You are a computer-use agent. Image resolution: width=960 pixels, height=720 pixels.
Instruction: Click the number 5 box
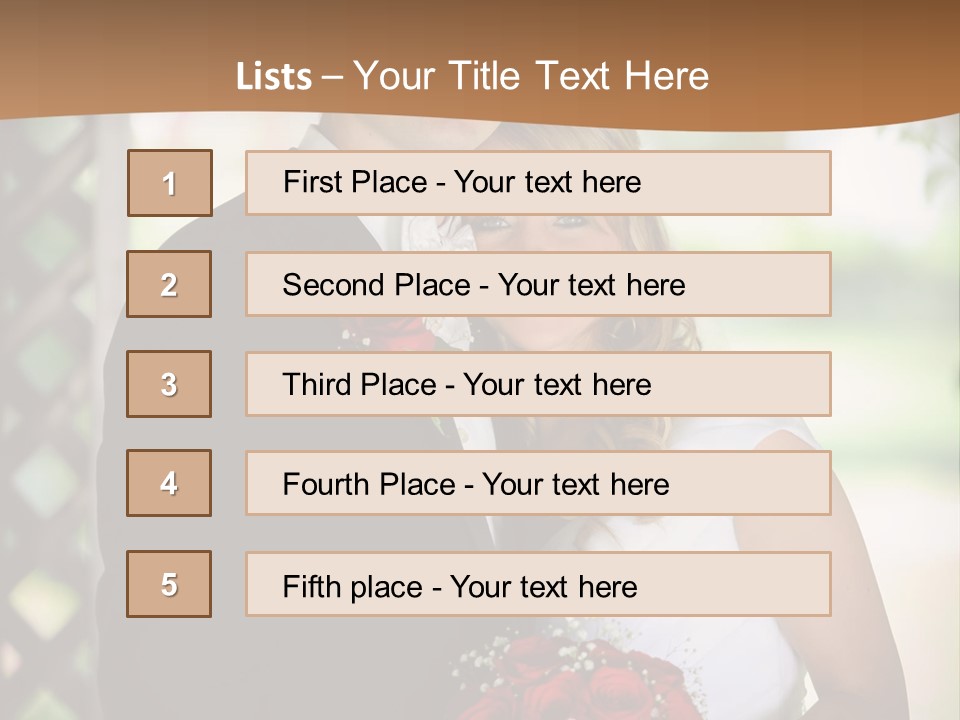pyautogui.click(x=169, y=584)
